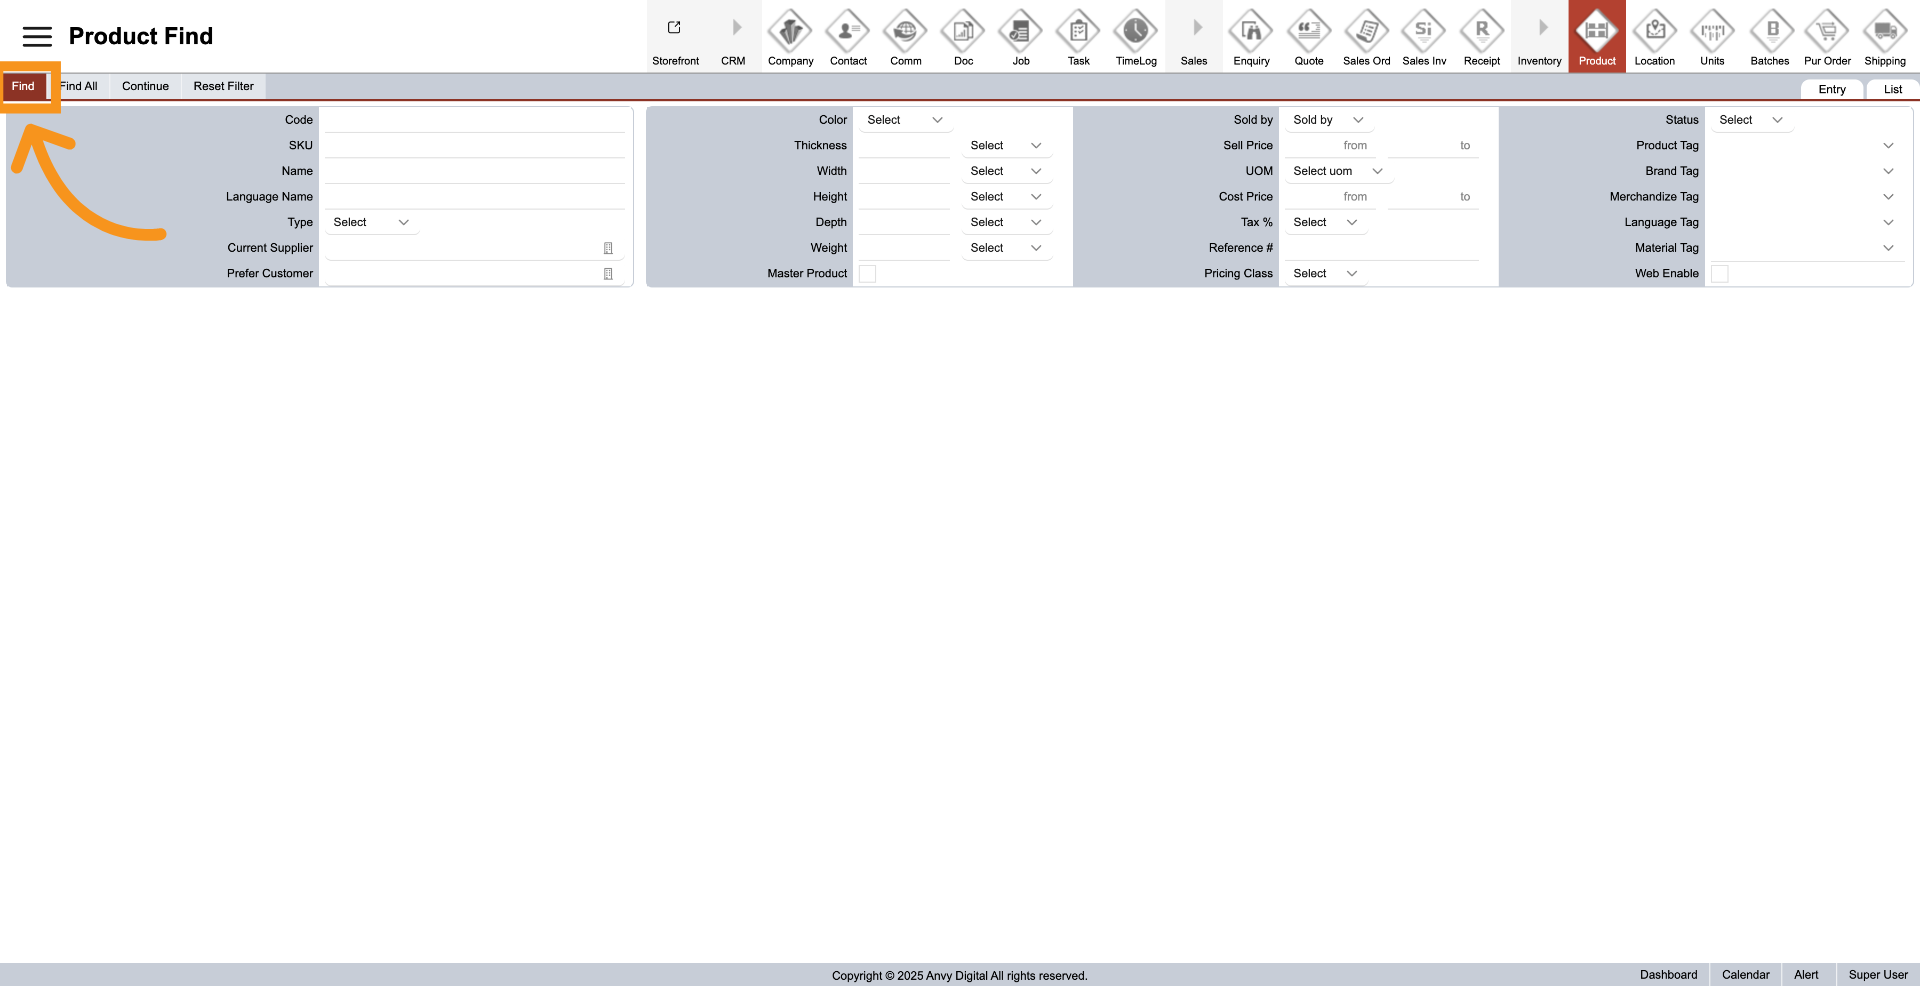This screenshot has width=1920, height=986.
Task: Select the Location module icon
Action: point(1655,32)
